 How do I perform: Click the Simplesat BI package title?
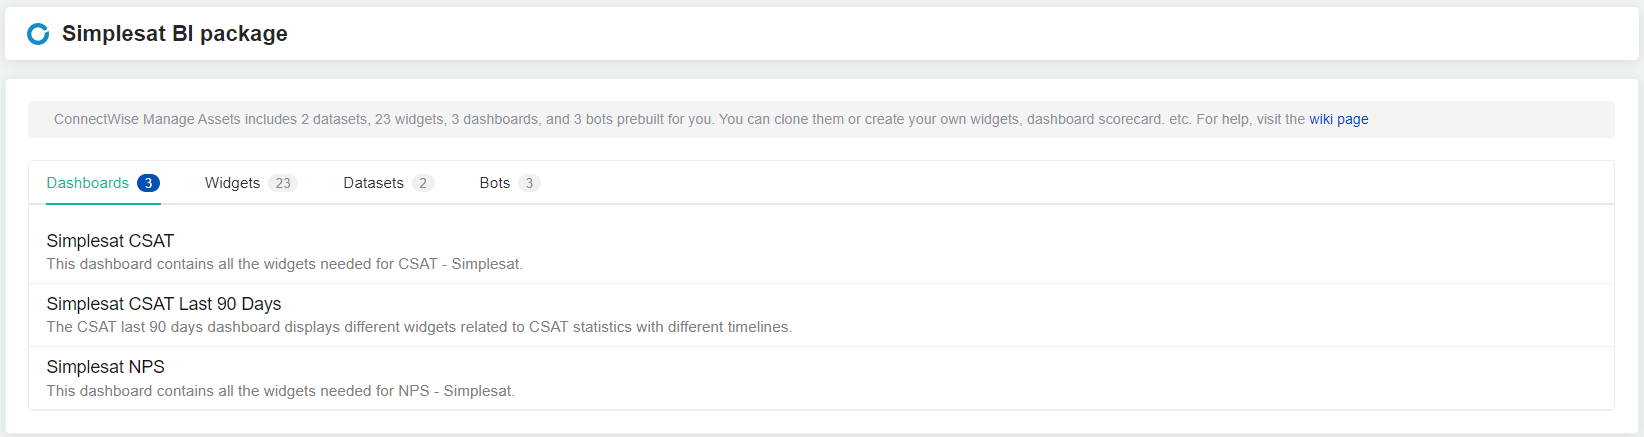click(x=174, y=34)
